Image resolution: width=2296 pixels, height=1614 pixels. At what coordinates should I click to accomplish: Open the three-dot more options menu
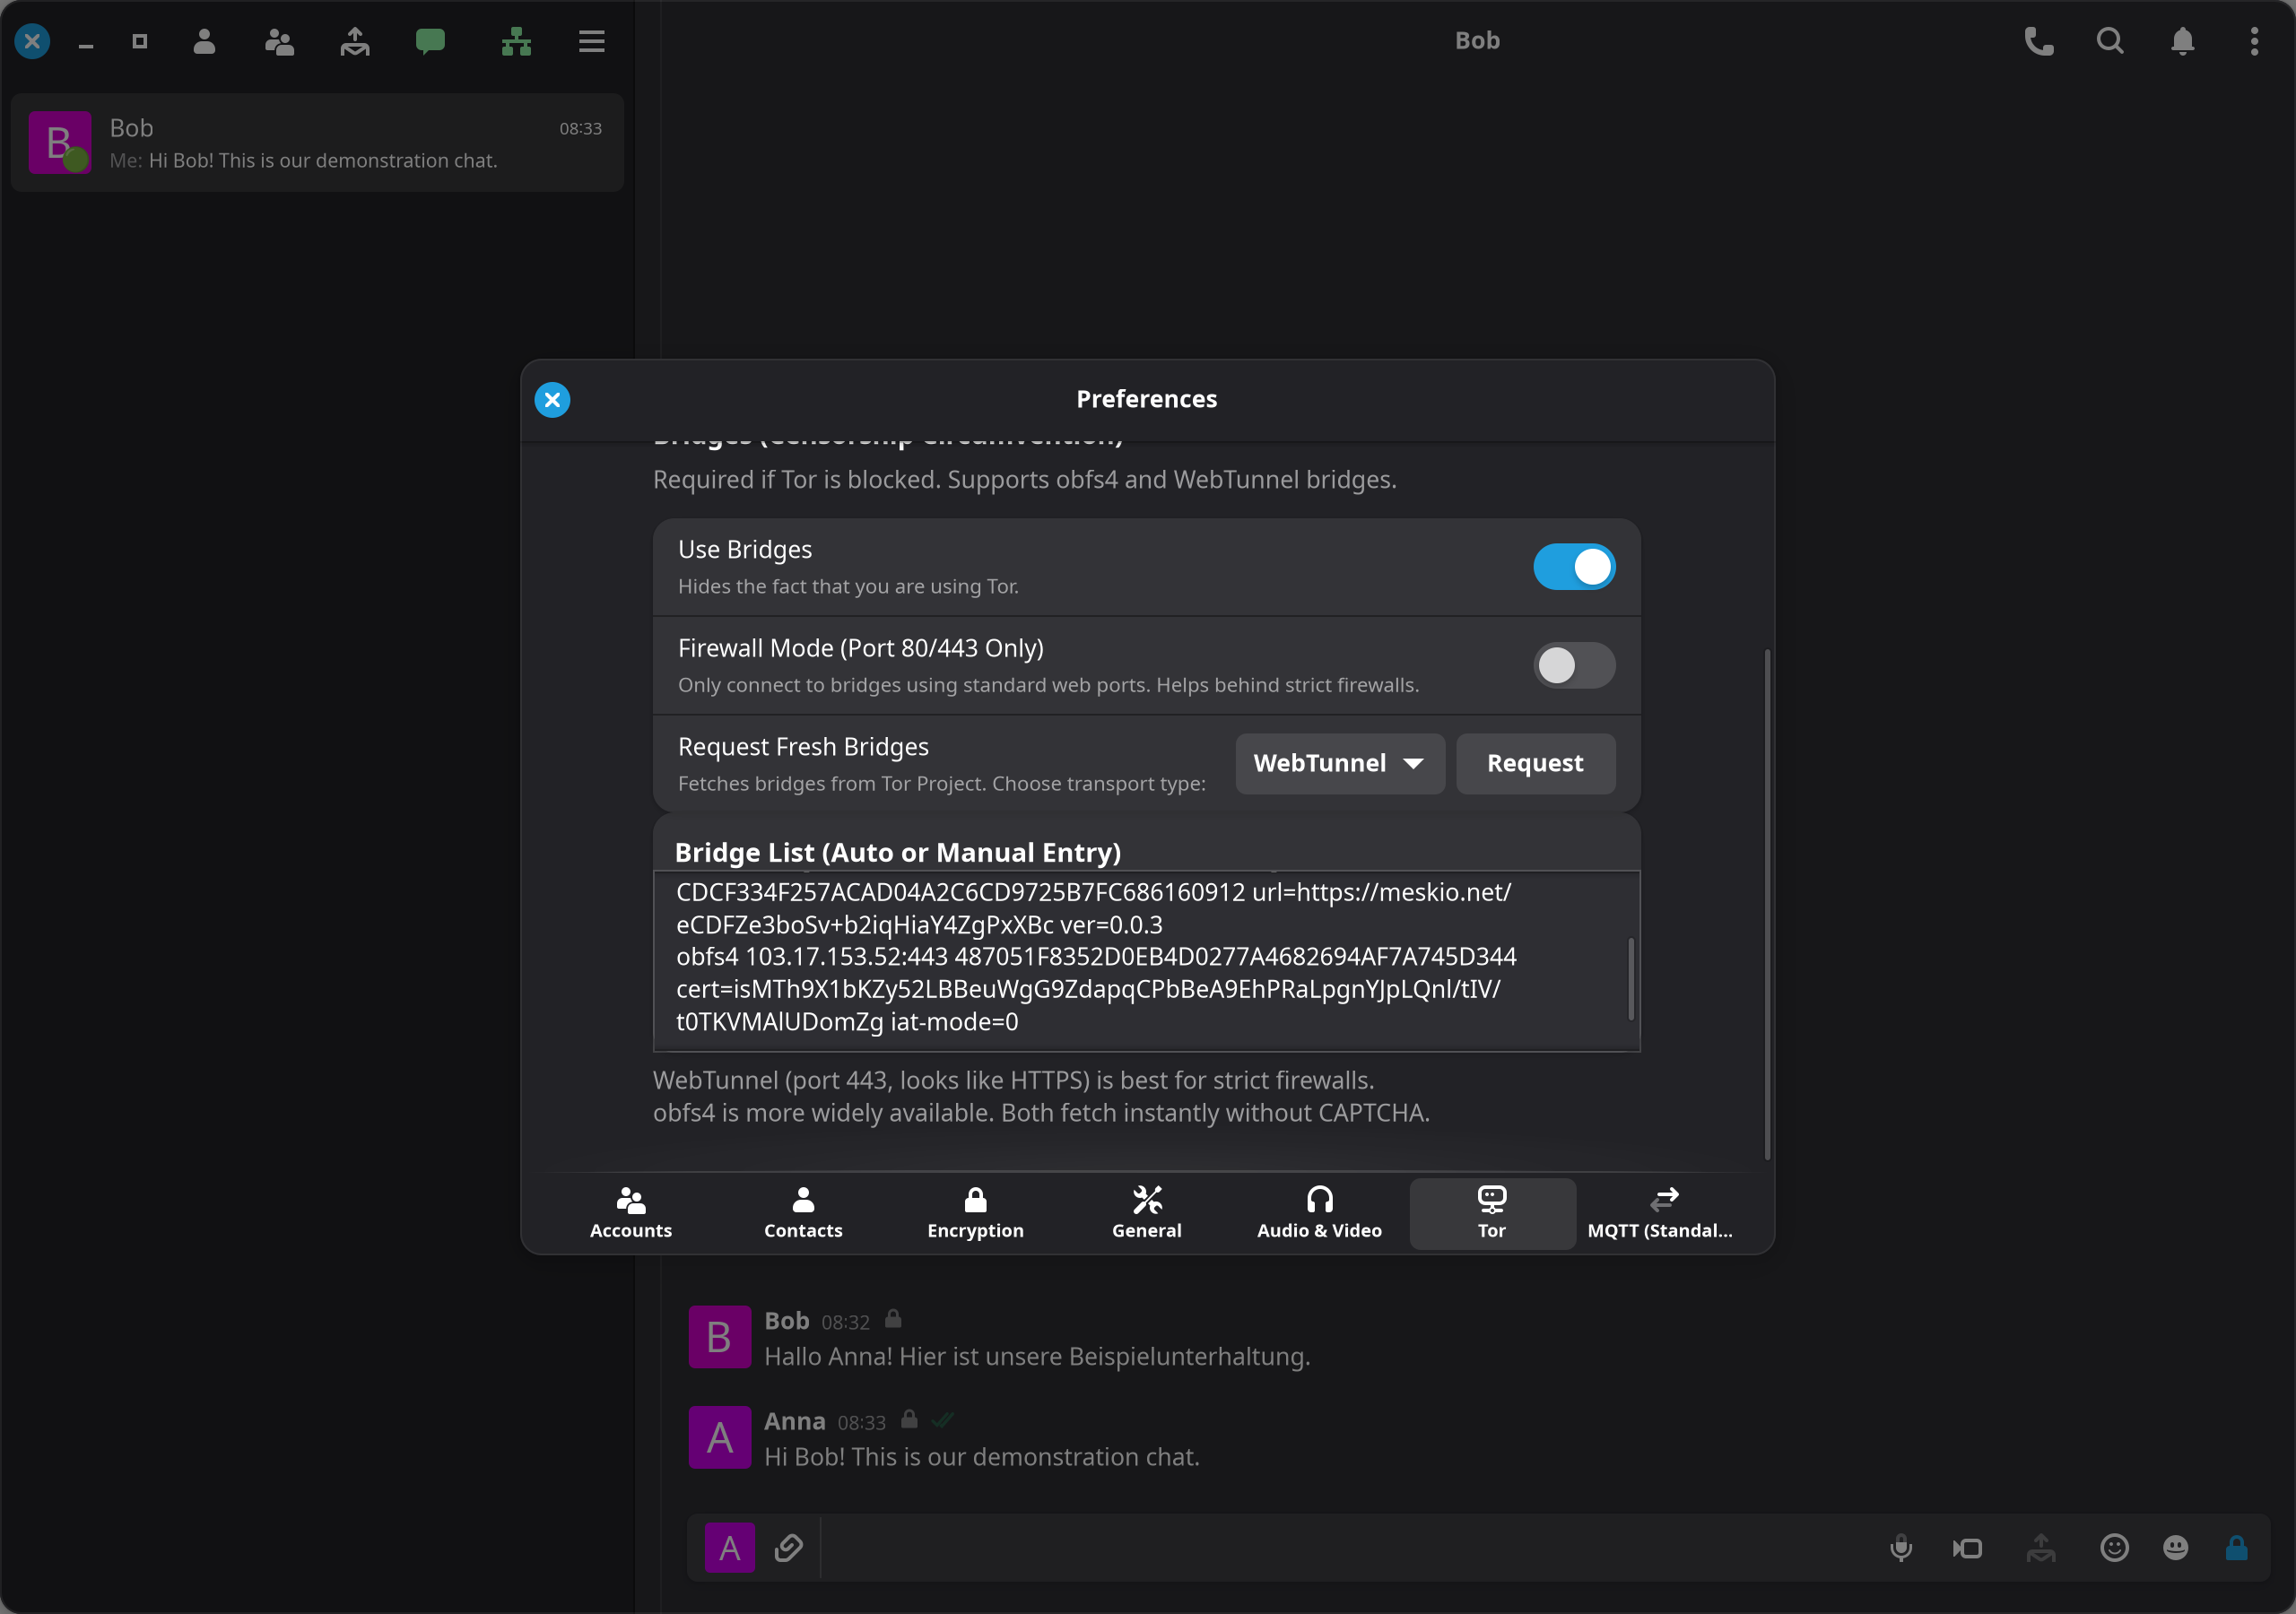coord(2254,41)
